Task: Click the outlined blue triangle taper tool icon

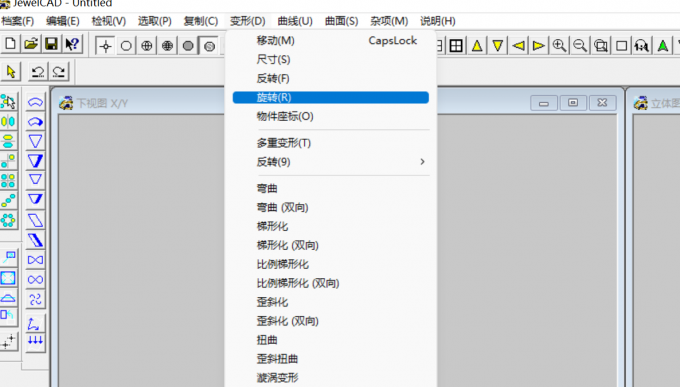Action: pyautogui.click(x=35, y=141)
